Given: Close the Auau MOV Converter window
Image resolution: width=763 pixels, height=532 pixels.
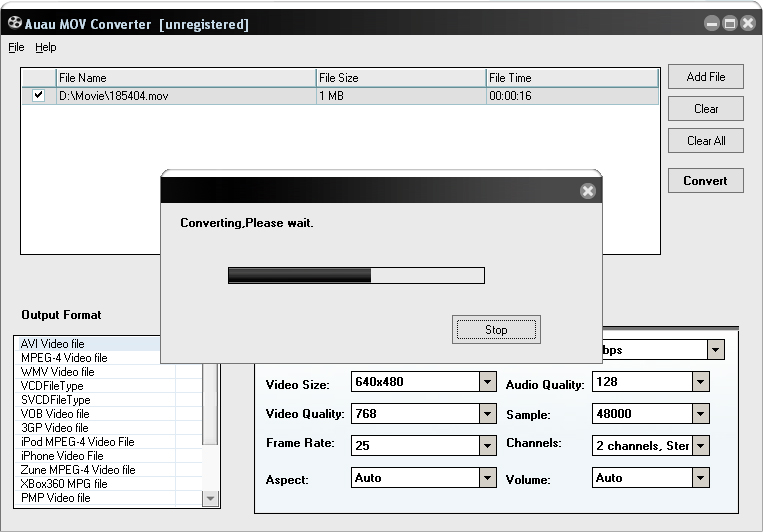Looking at the screenshot, I should [748, 23].
